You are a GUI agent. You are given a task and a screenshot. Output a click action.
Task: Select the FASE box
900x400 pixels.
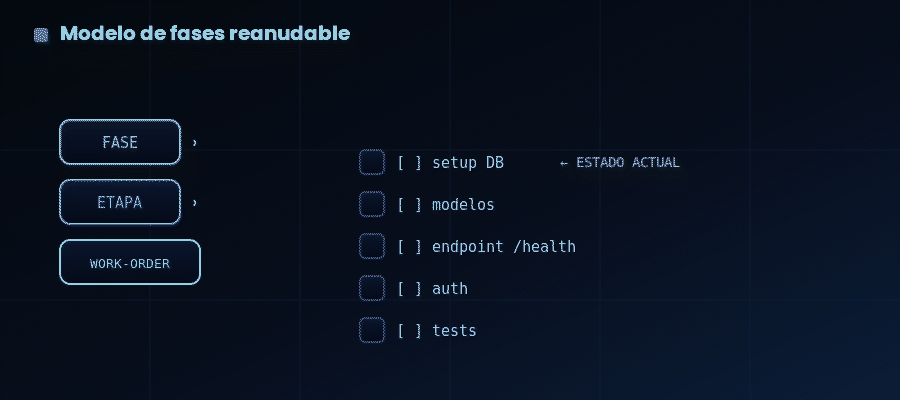pos(120,142)
